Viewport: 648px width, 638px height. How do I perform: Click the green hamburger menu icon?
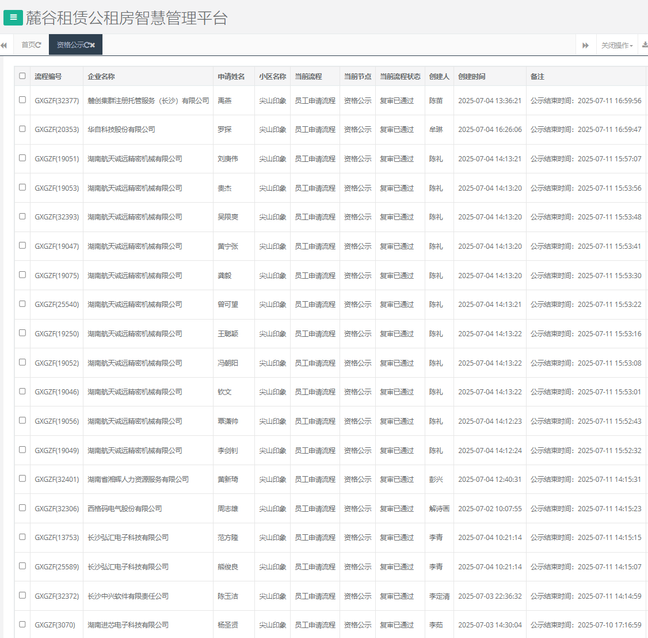[x=12, y=18]
